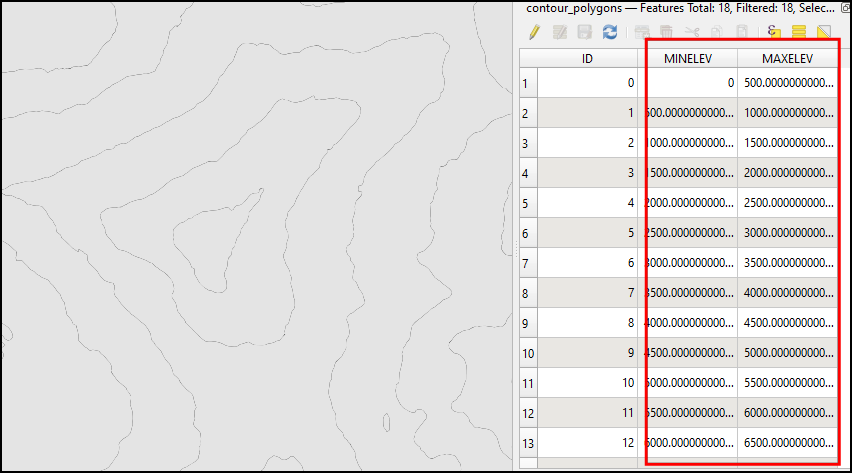Screen dimensions: 852x473
Task: Select row number 2 via its row header
Action: click(528, 113)
